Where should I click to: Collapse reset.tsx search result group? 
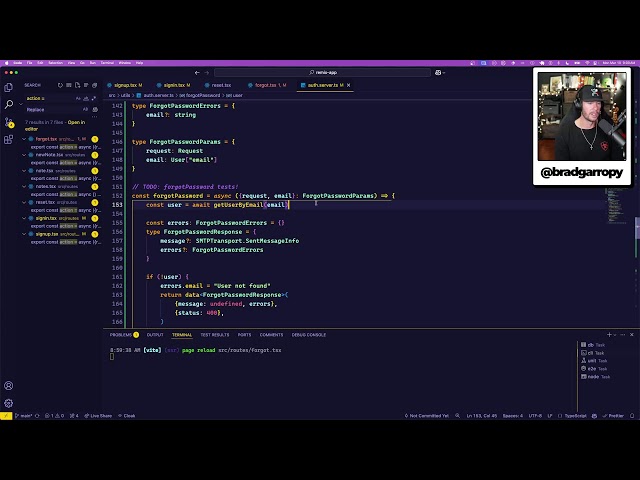(24, 202)
